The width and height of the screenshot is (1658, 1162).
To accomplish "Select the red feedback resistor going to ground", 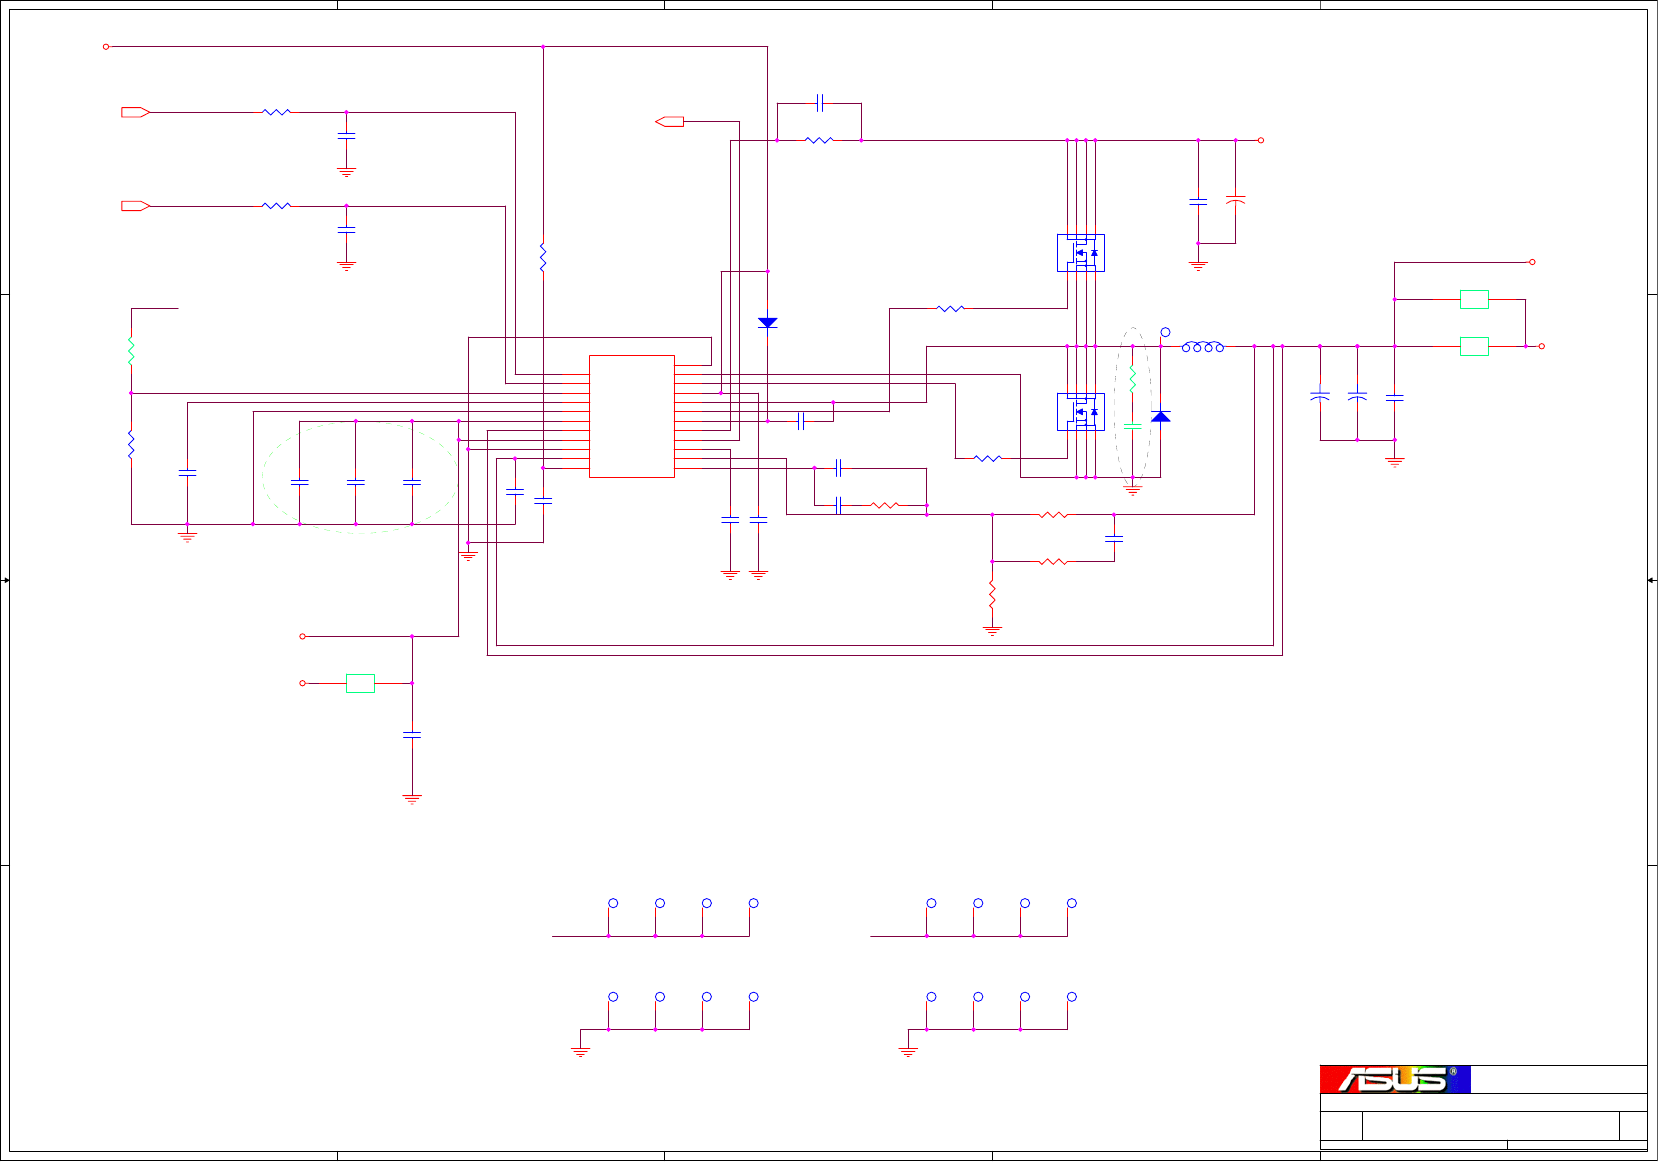I will (992, 594).
